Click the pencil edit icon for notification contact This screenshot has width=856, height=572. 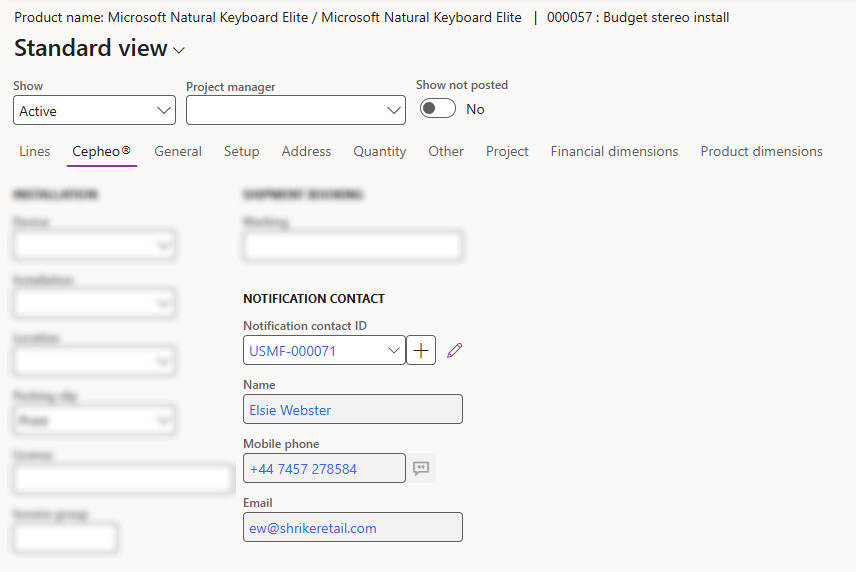455,351
